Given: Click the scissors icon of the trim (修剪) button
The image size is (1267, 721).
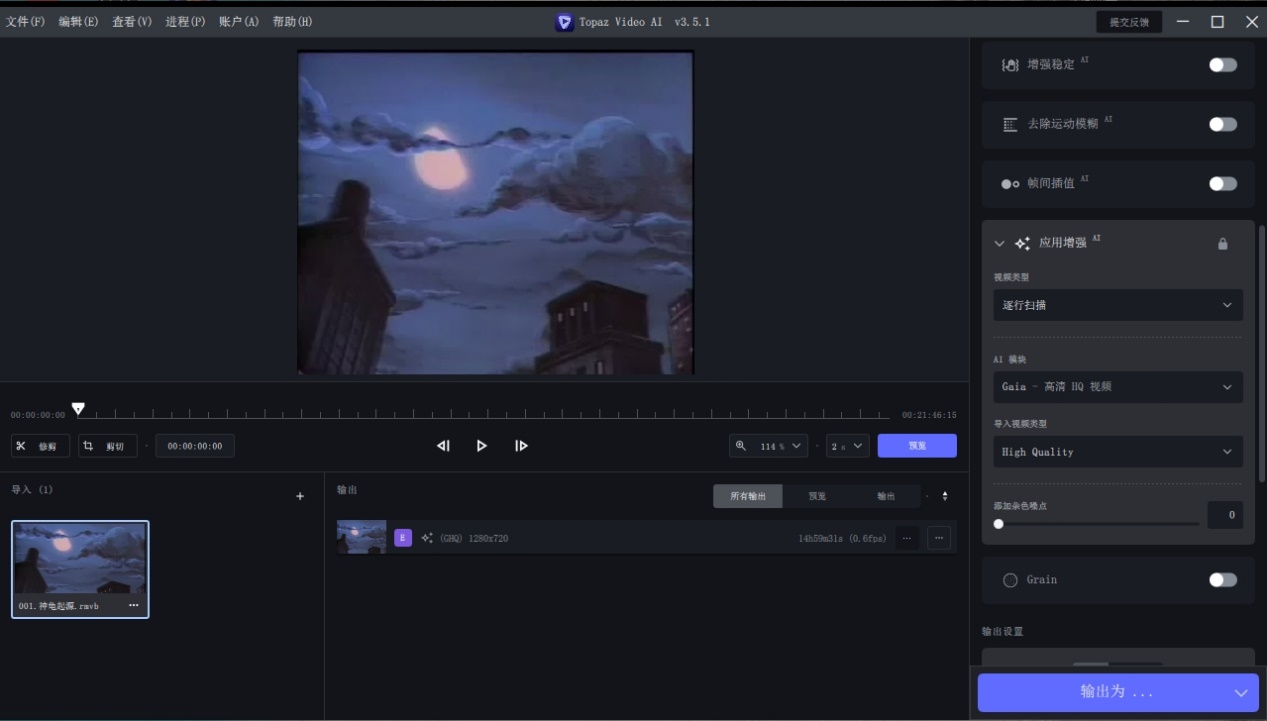Looking at the screenshot, I should (21, 446).
